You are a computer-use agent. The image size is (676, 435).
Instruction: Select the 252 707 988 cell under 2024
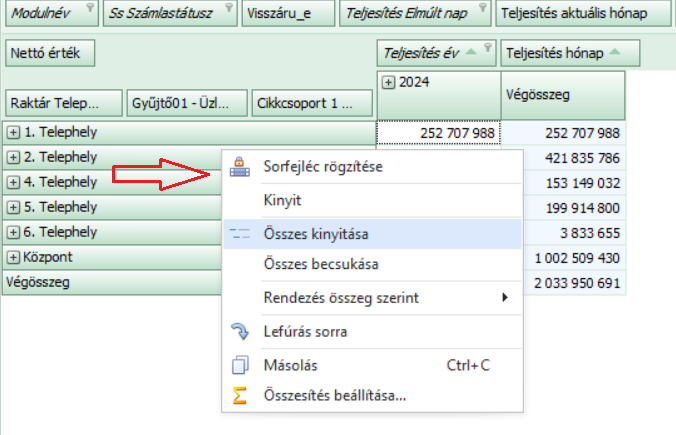(438, 133)
